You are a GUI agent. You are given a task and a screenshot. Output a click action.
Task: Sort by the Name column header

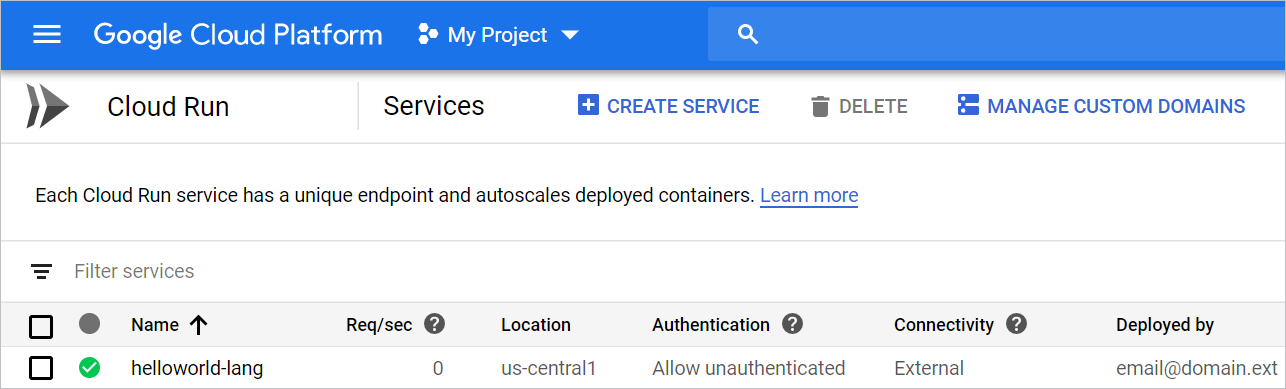click(155, 325)
